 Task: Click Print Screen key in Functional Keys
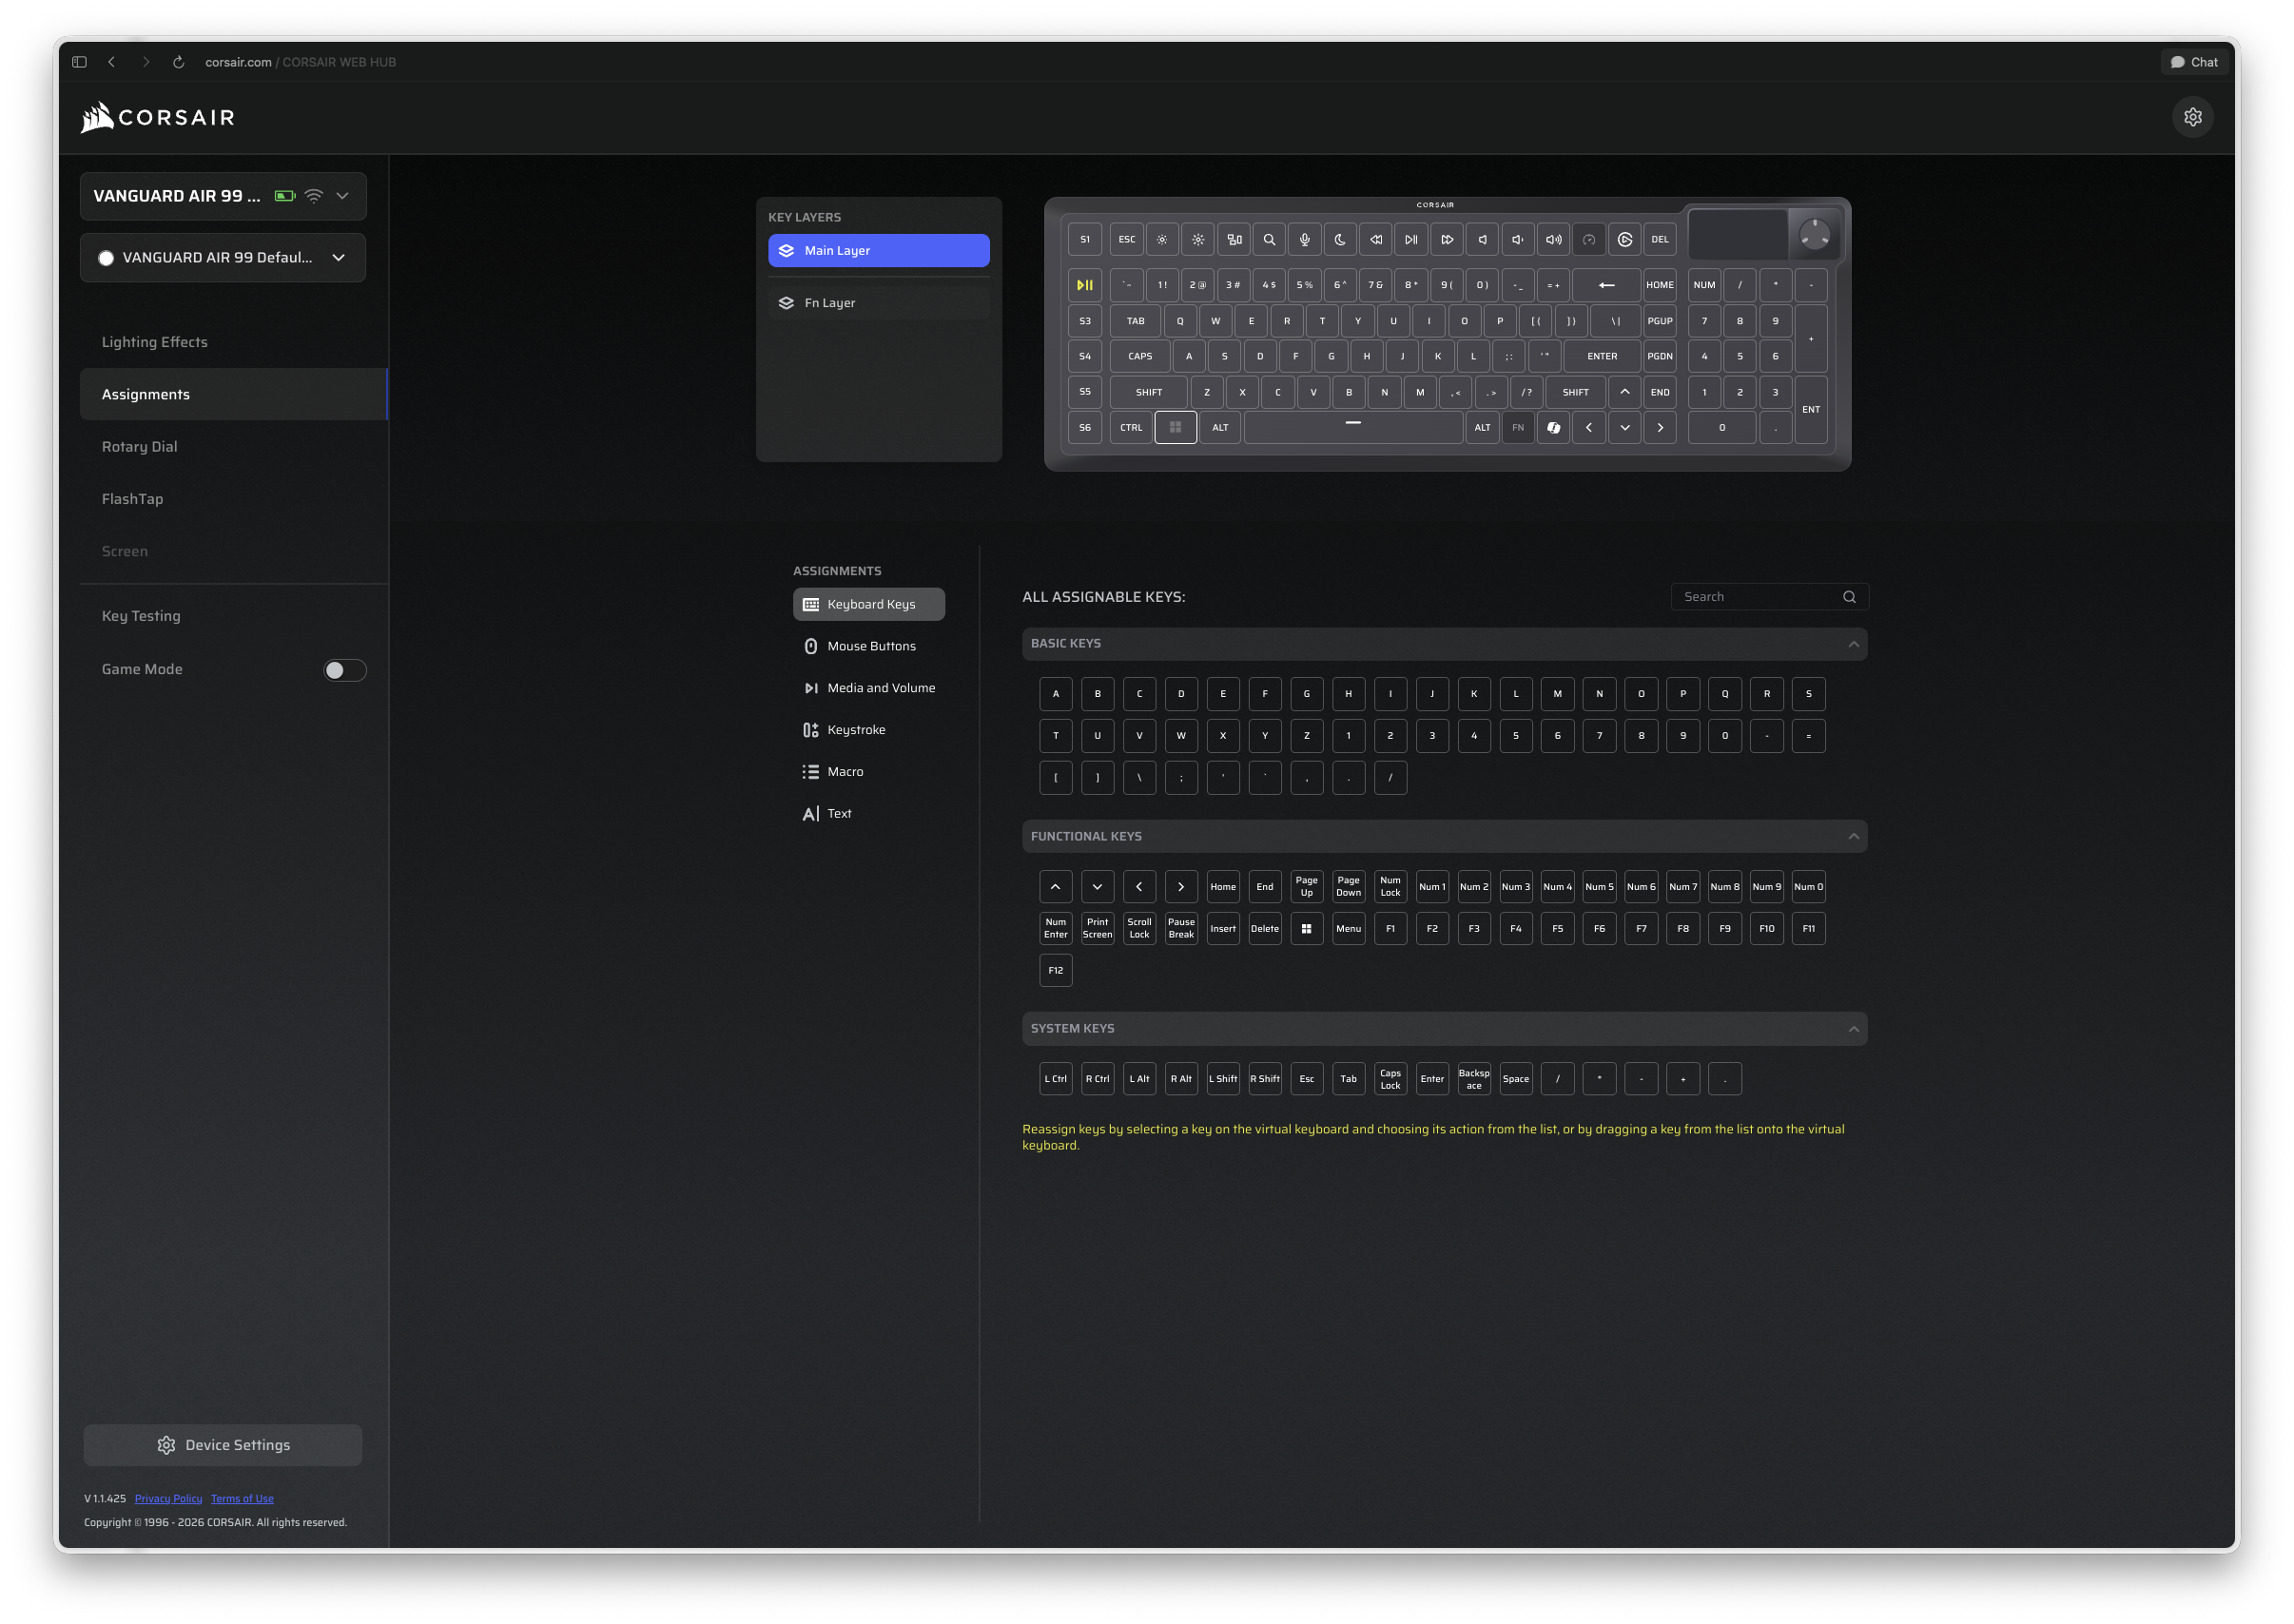coord(1097,929)
